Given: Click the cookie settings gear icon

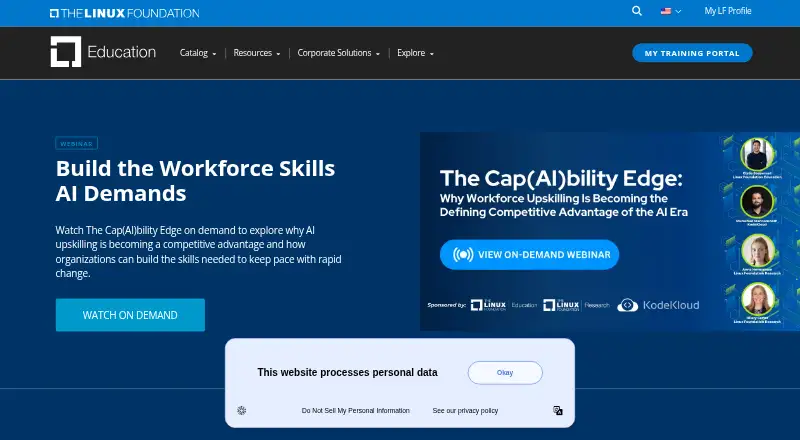Looking at the screenshot, I should 242,410.
